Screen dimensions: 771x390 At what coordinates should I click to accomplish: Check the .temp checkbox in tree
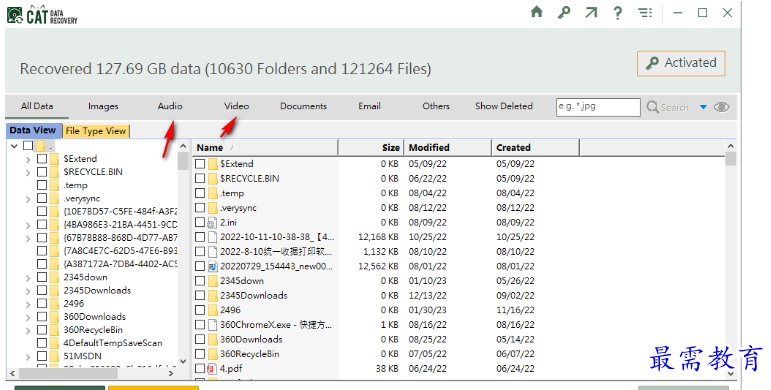pyautogui.click(x=42, y=185)
